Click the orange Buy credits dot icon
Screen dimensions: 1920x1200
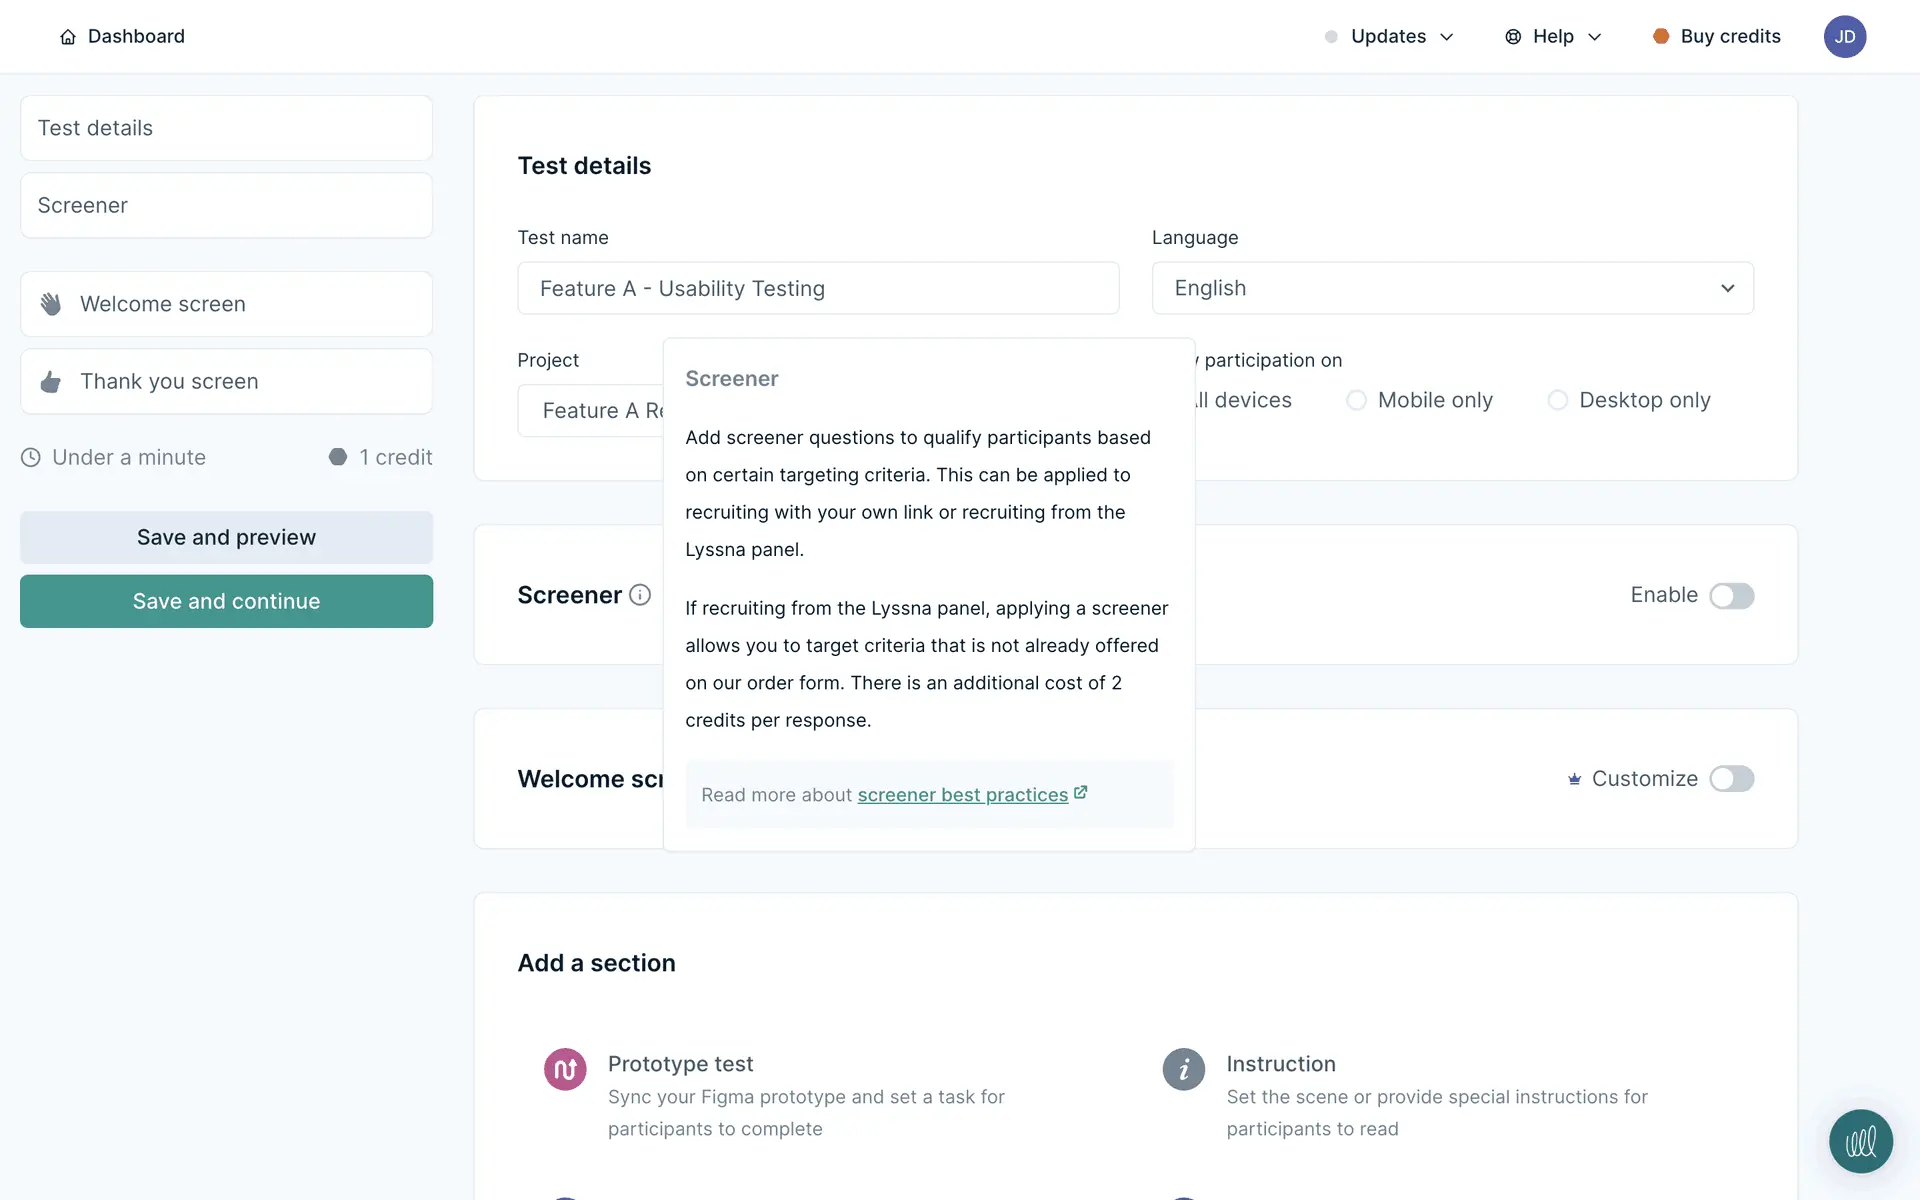(x=1661, y=37)
